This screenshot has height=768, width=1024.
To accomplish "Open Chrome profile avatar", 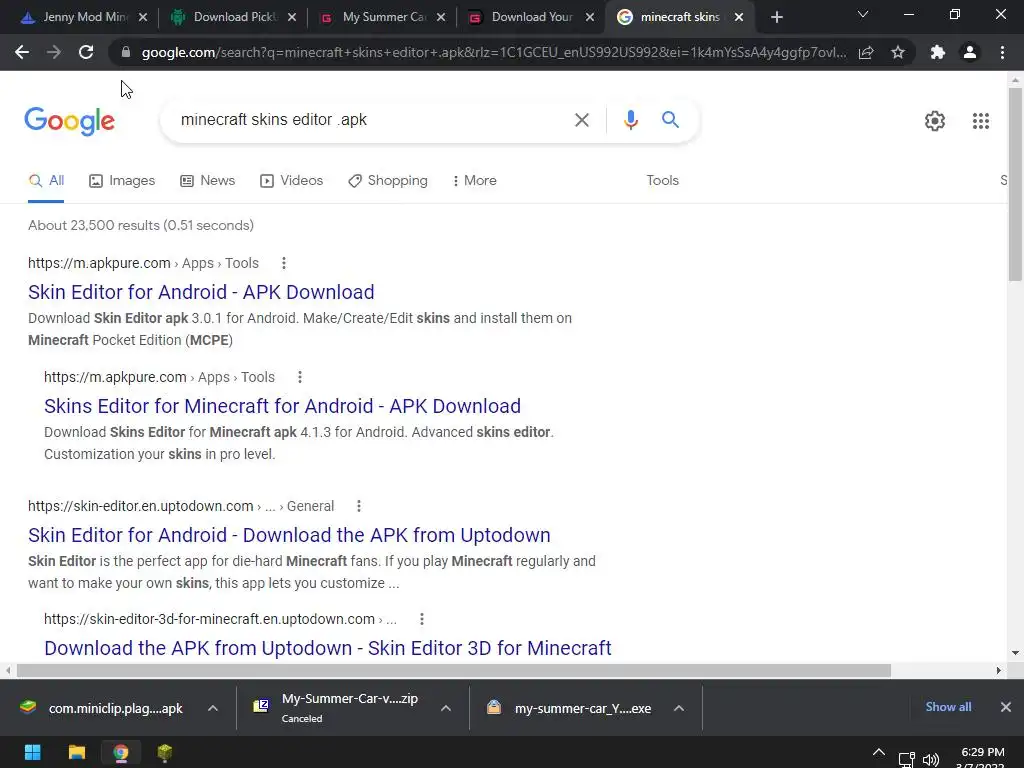I will 970,52.
